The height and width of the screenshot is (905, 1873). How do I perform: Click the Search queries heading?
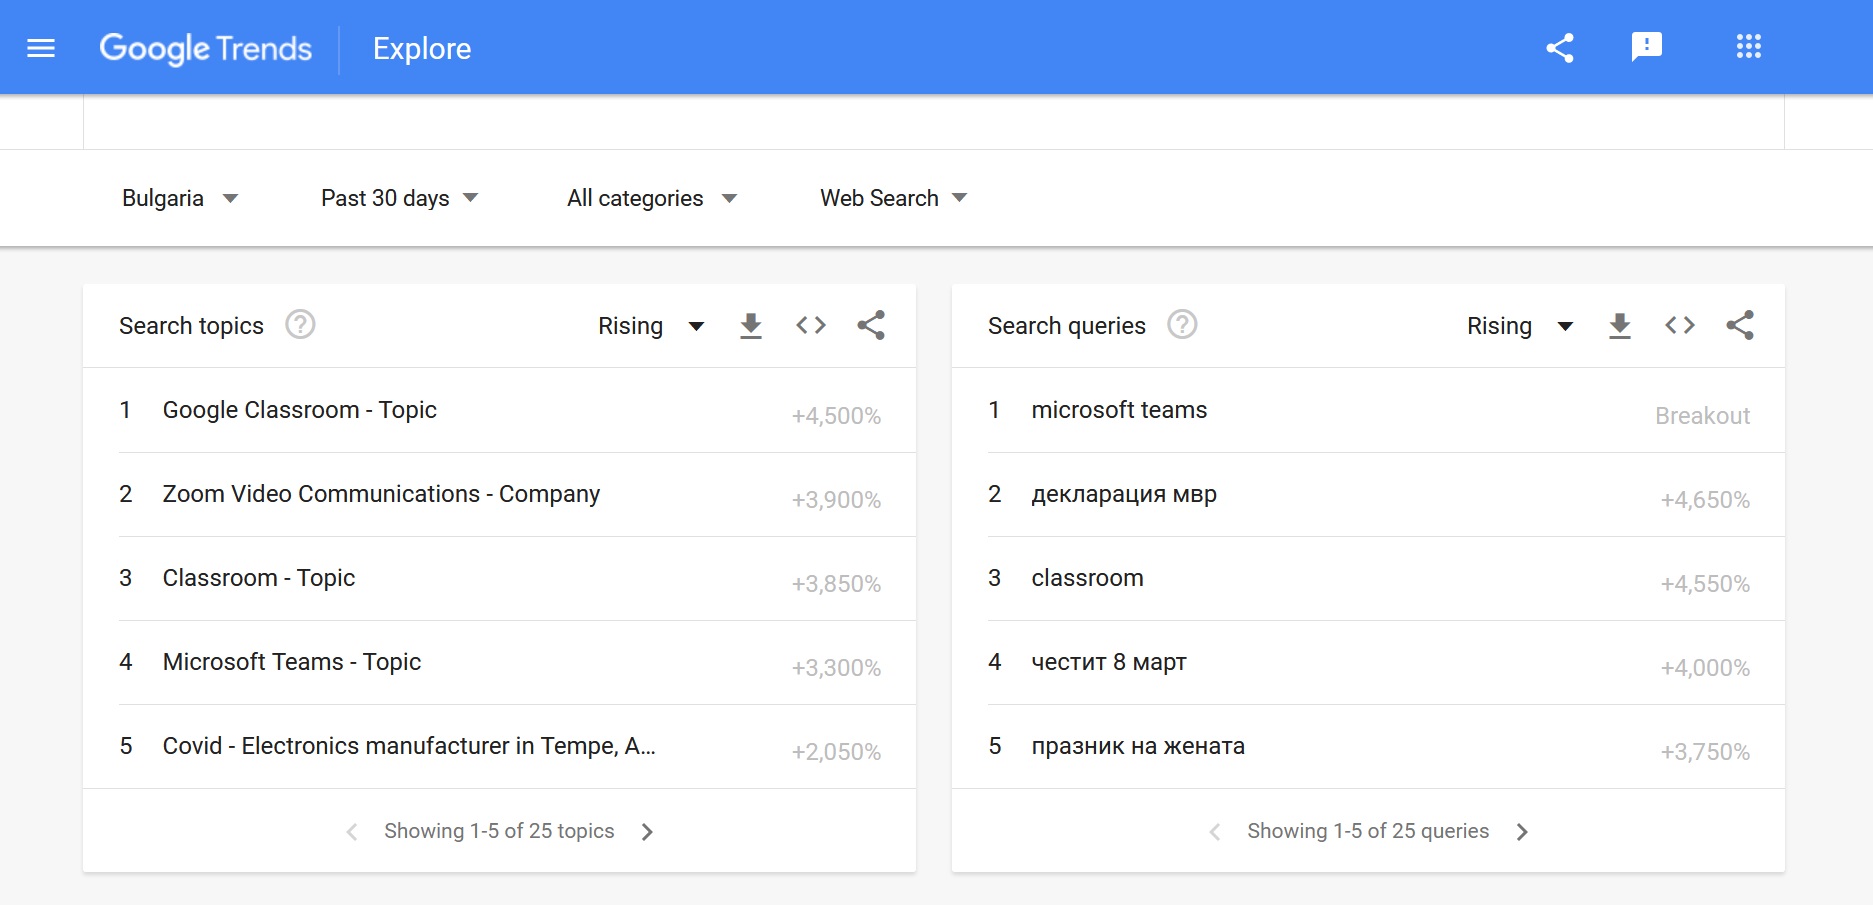pos(1067,326)
